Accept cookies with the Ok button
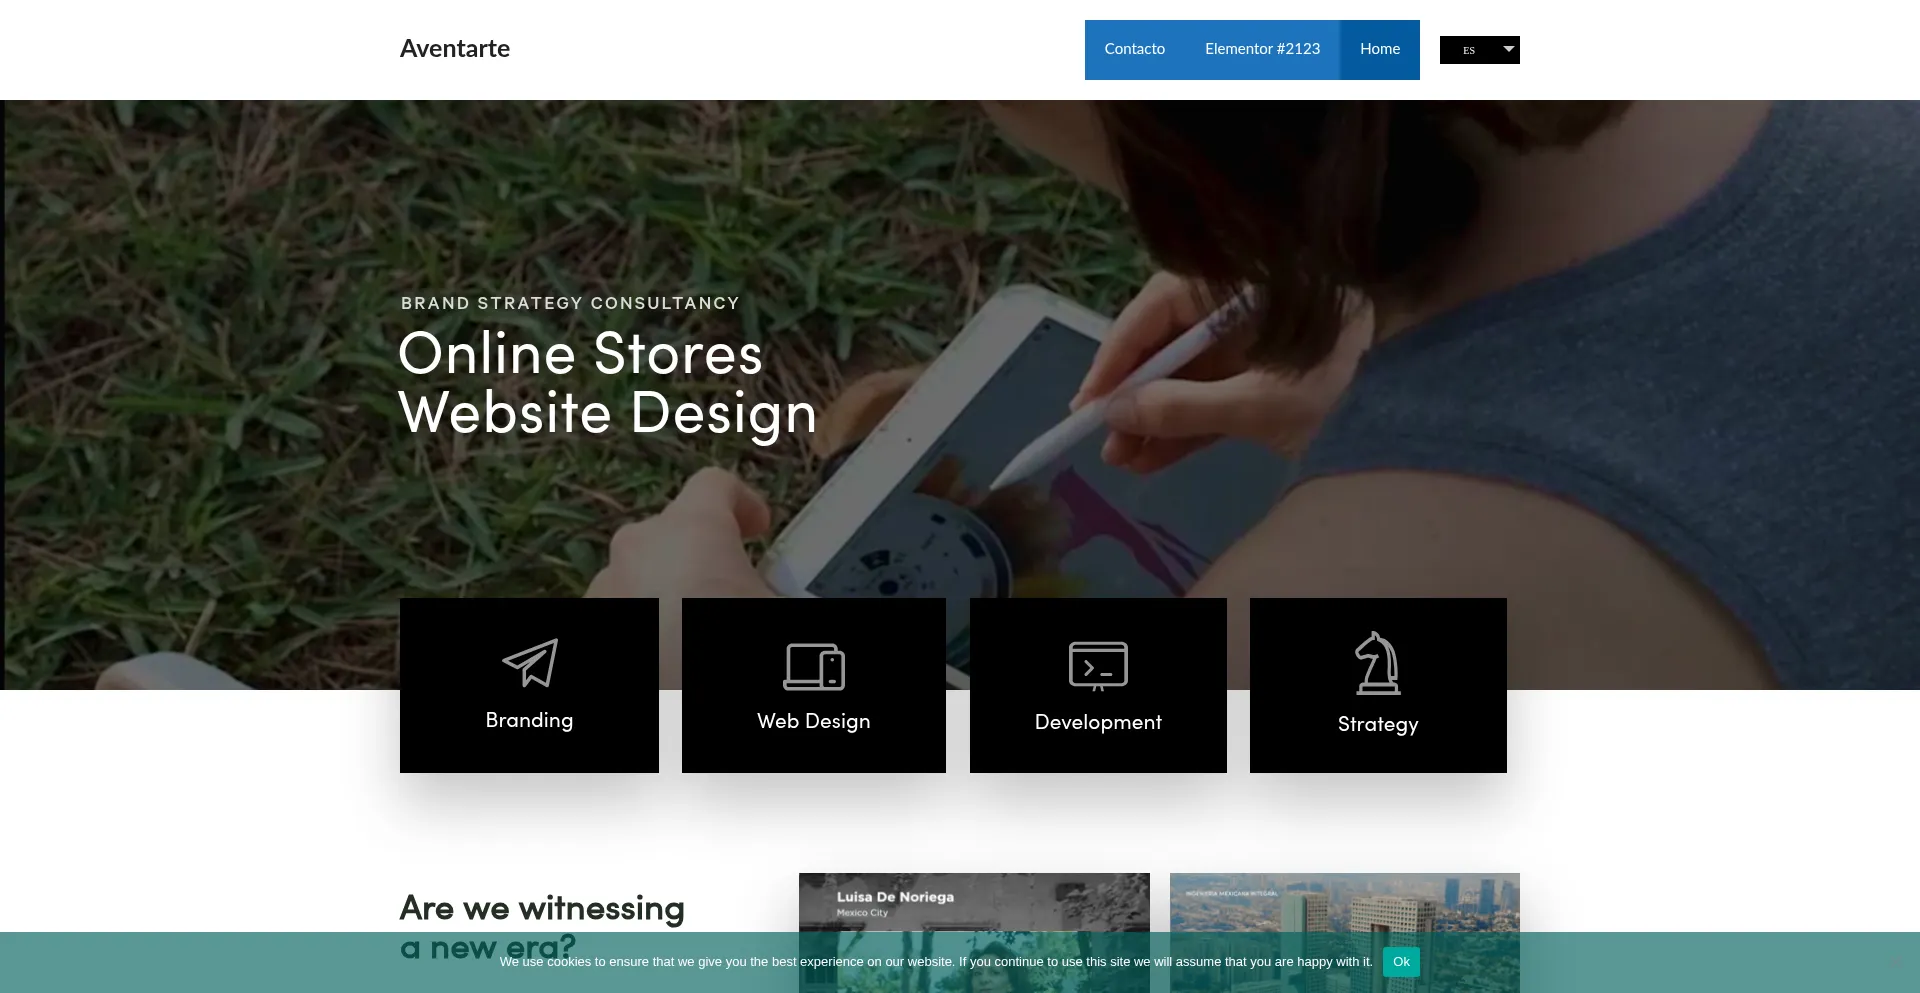Screen dimensions: 1920x993 pos(1400,962)
